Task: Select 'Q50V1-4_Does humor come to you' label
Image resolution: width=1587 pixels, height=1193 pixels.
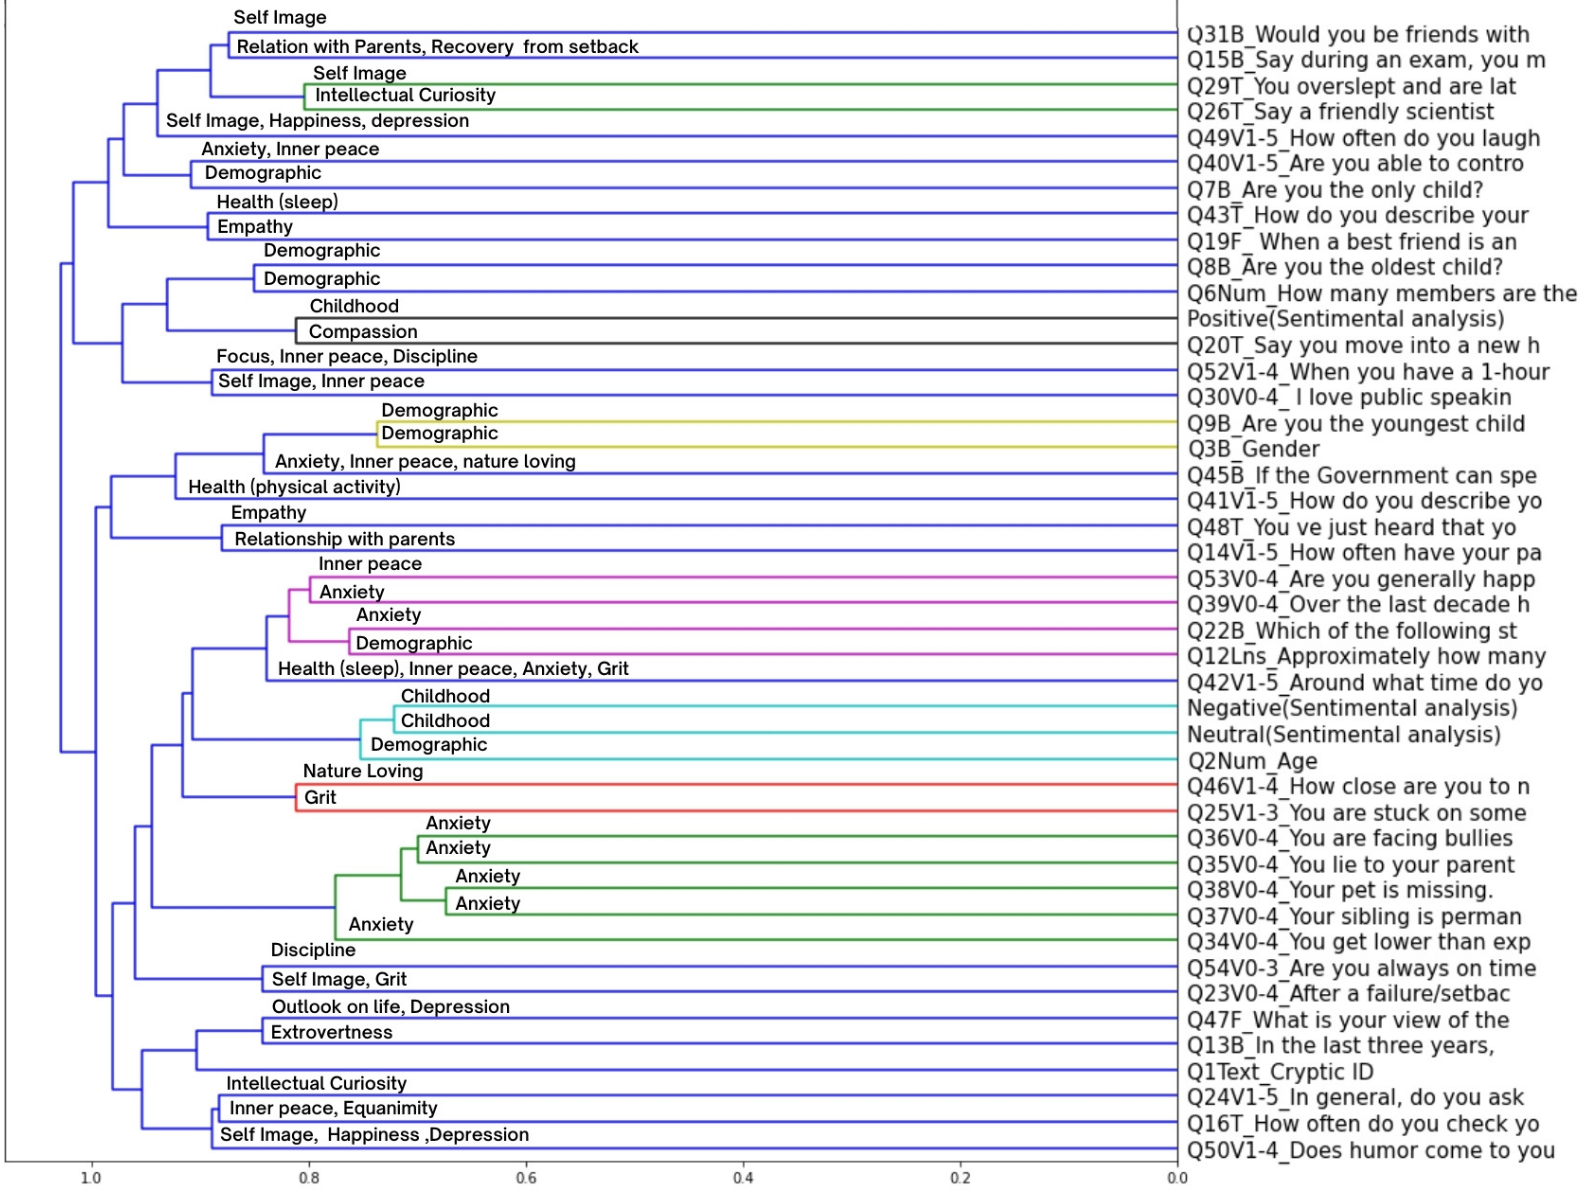Action: coord(1370,1150)
